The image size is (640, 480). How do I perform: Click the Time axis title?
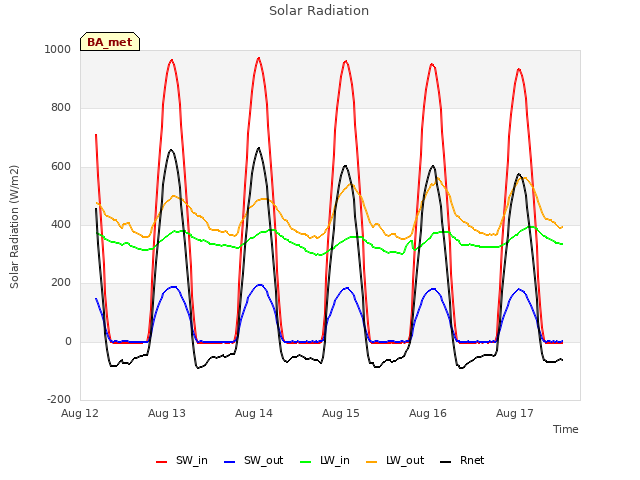566,429
